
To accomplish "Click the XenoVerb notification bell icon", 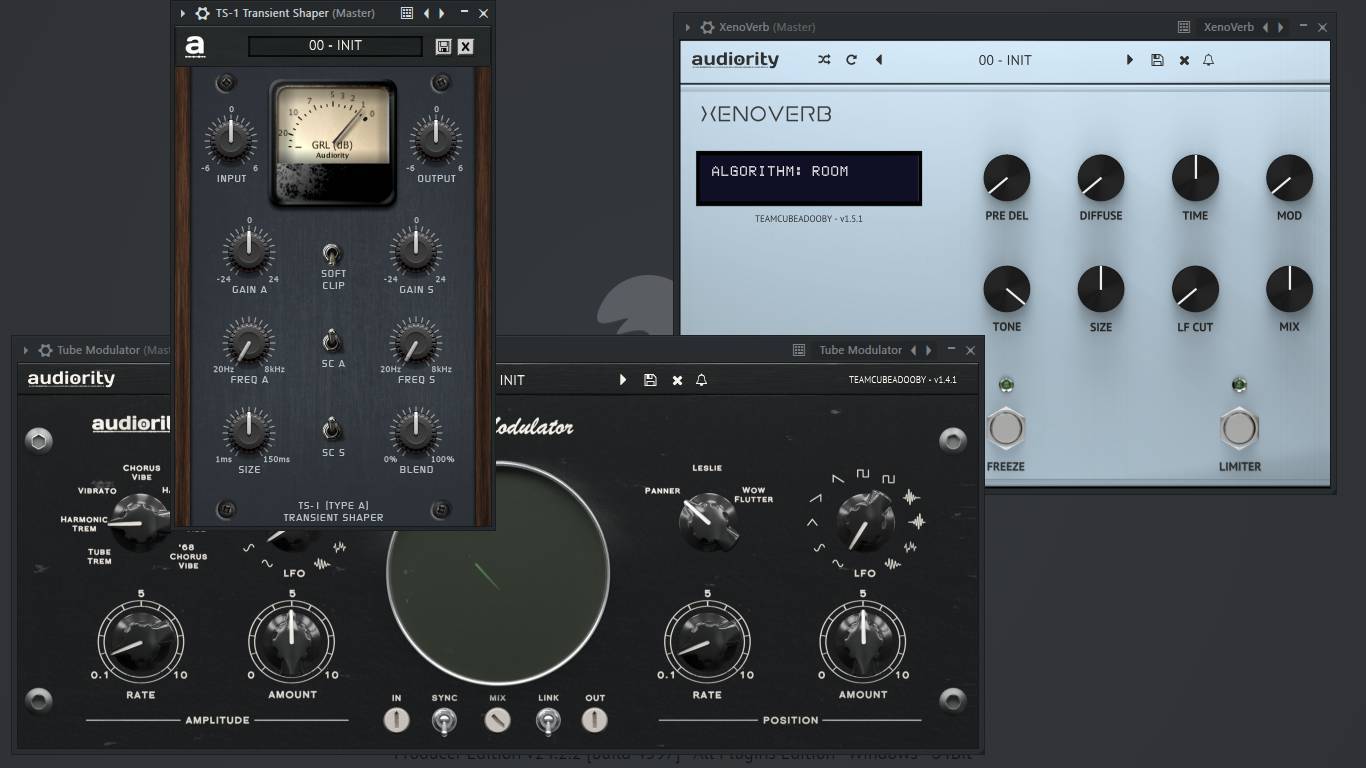I will tap(1208, 60).
